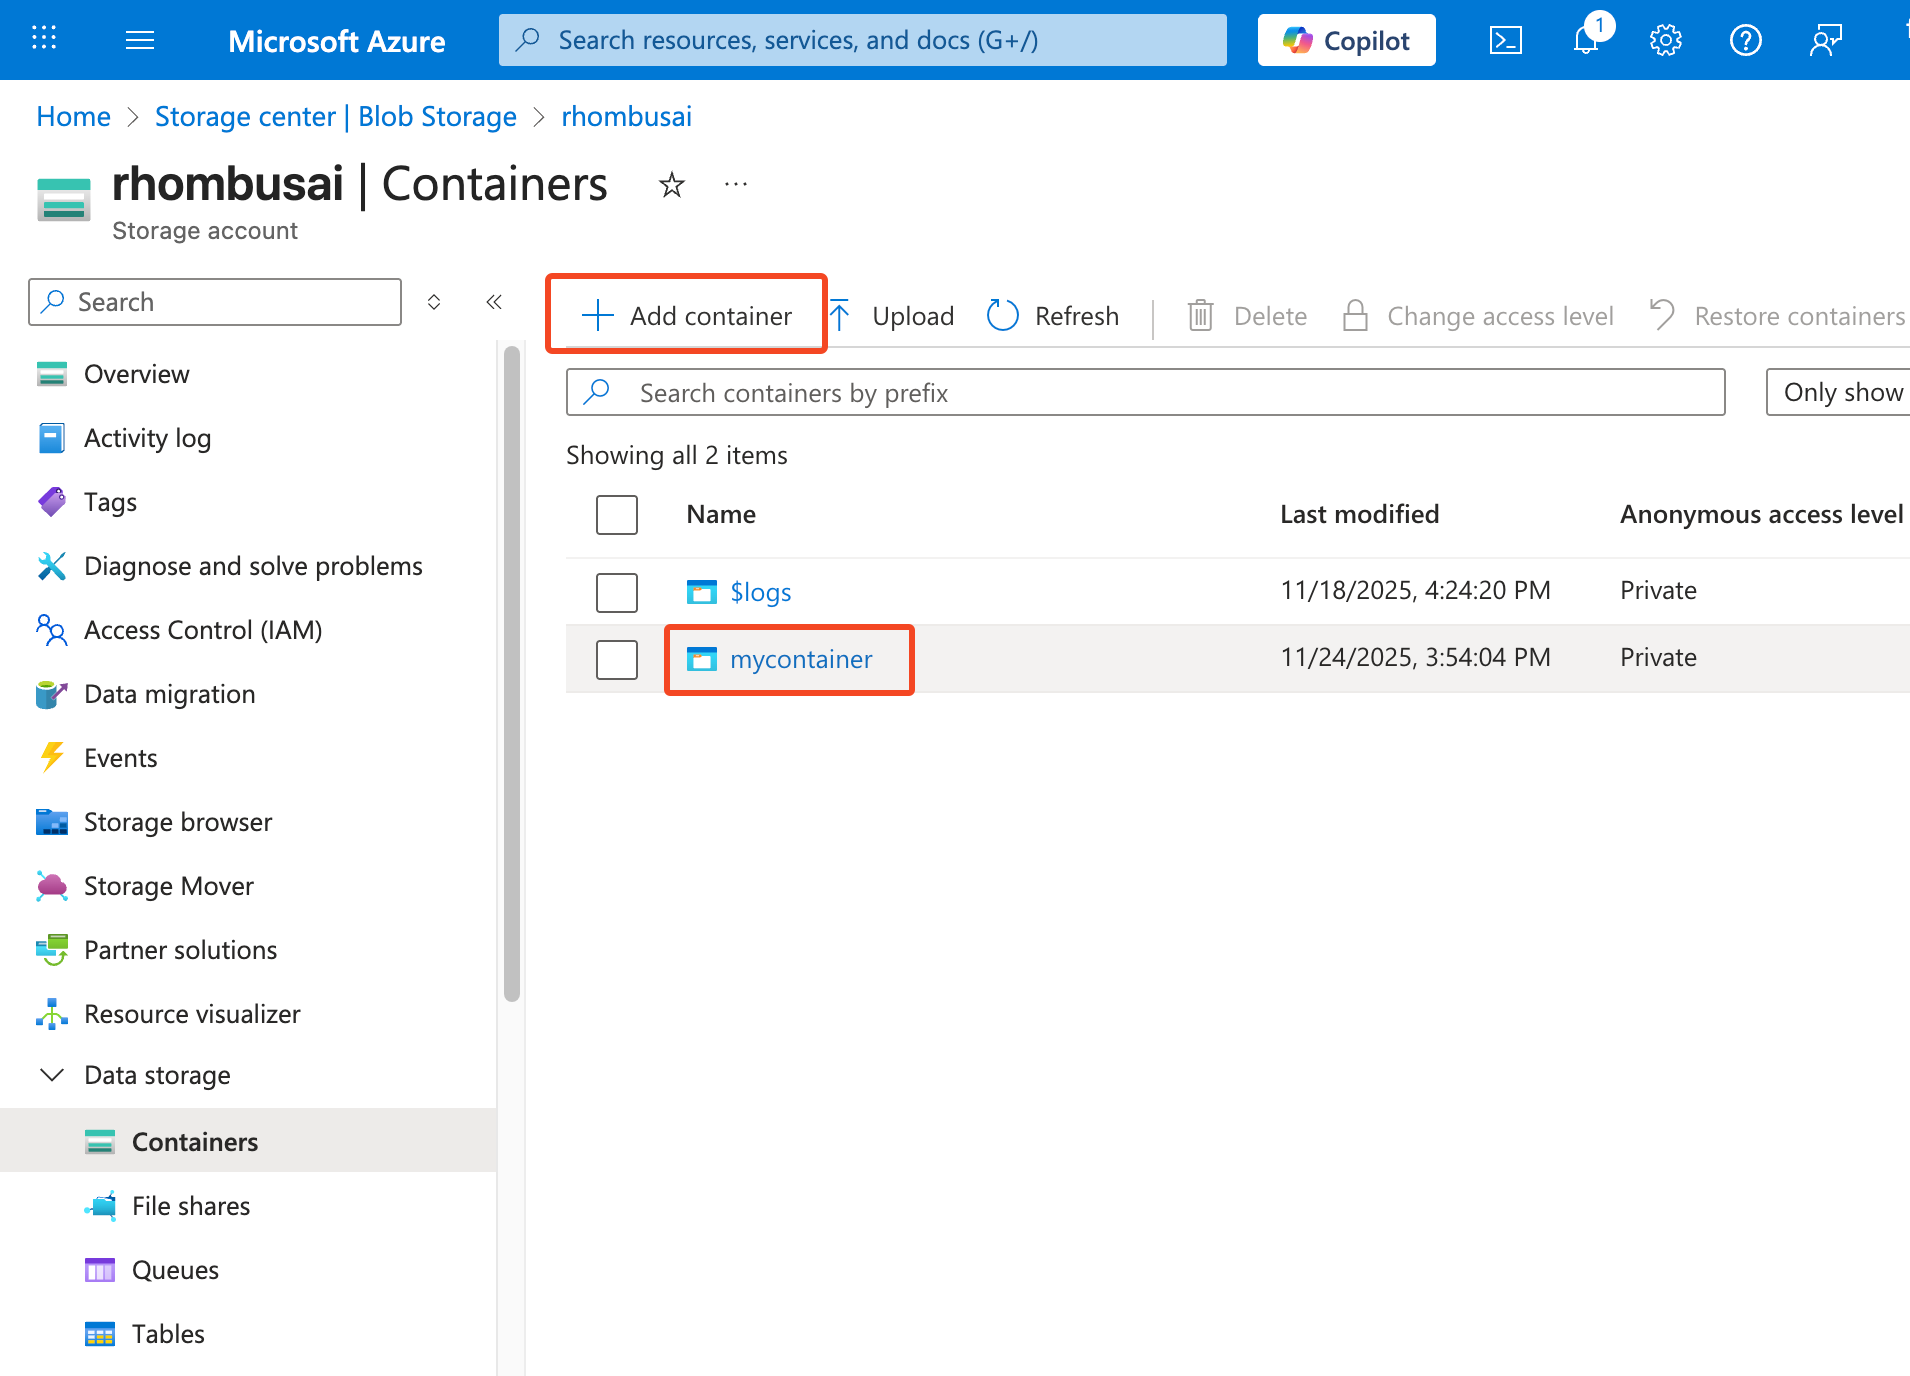Go to Access Control (IAM)
The width and height of the screenshot is (1910, 1376).
tap(203, 630)
